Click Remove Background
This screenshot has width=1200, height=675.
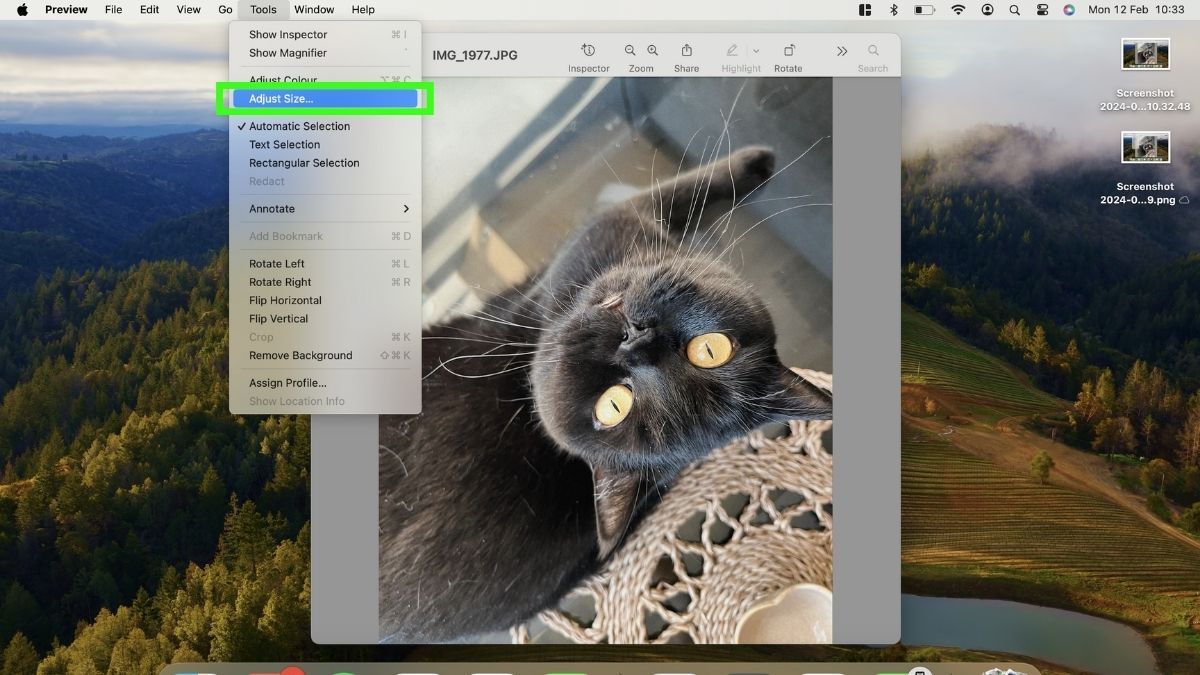(x=300, y=355)
